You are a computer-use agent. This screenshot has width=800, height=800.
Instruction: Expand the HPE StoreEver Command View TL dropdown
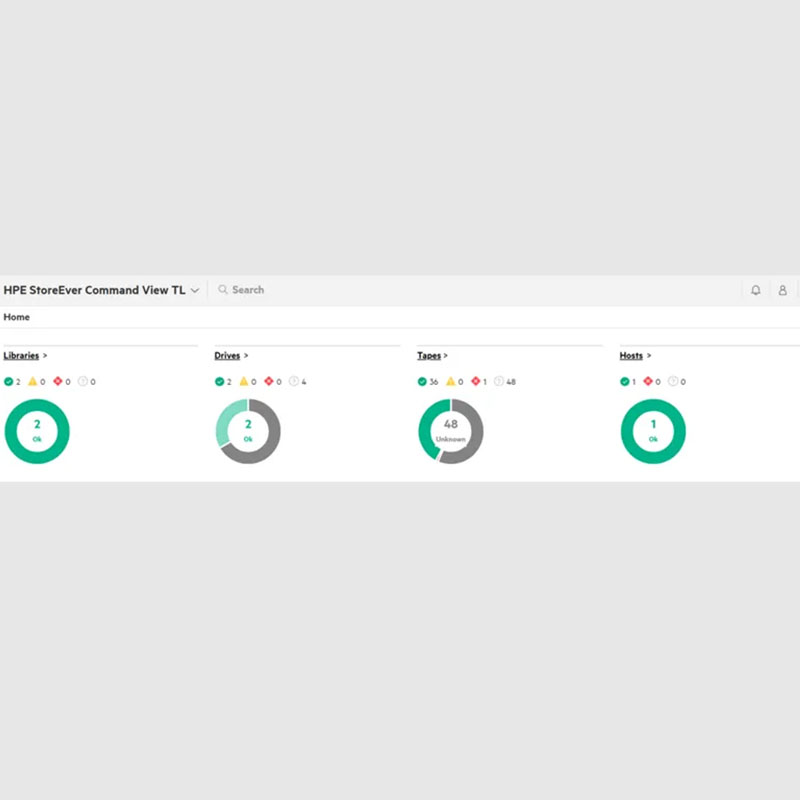195,290
